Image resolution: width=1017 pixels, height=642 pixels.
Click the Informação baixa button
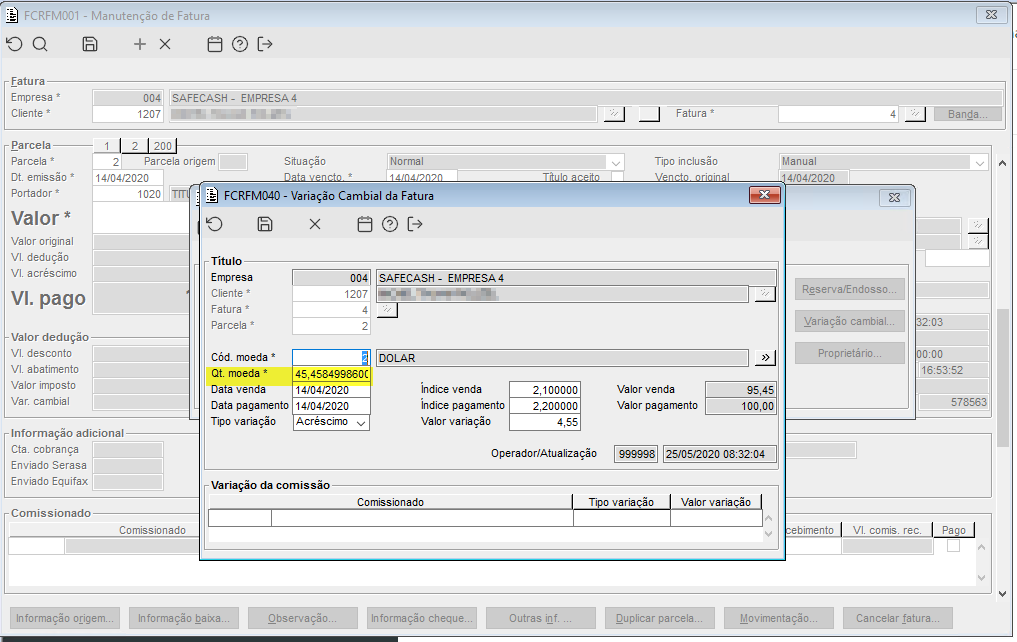click(x=184, y=618)
